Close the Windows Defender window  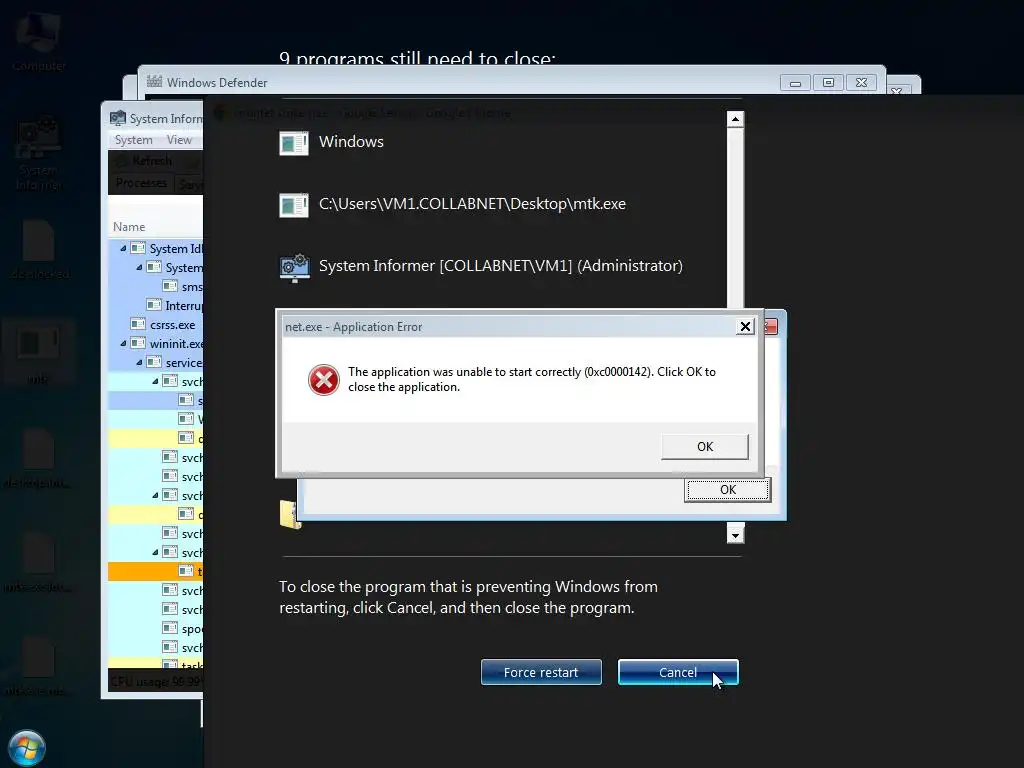point(861,83)
